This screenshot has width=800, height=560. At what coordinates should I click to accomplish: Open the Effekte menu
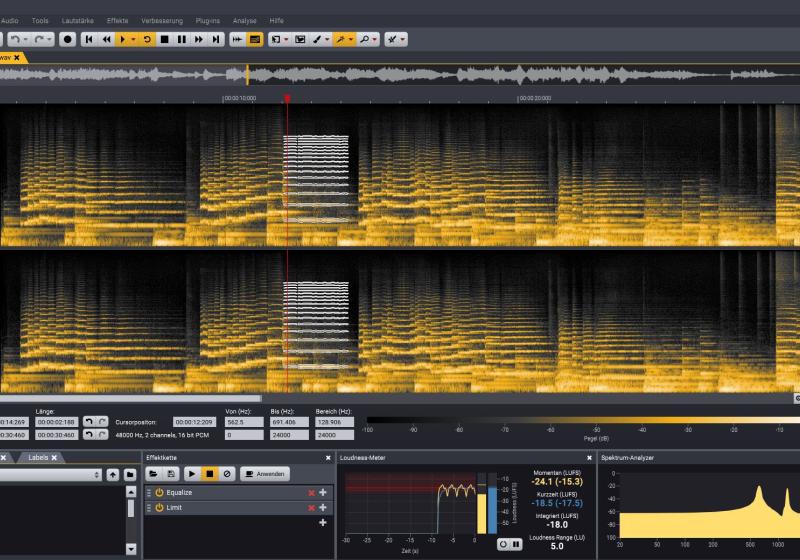coord(117,20)
